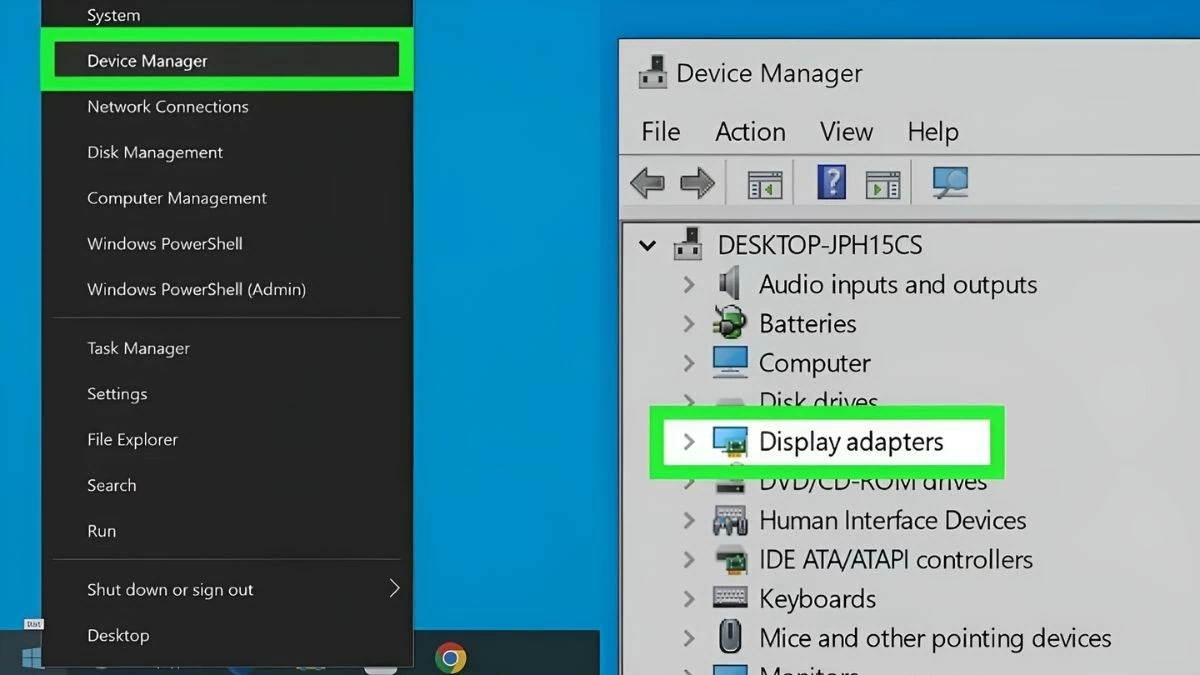Image resolution: width=1200 pixels, height=675 pixels.
Task: Open the Action menu
Action: tap(750, 132)
